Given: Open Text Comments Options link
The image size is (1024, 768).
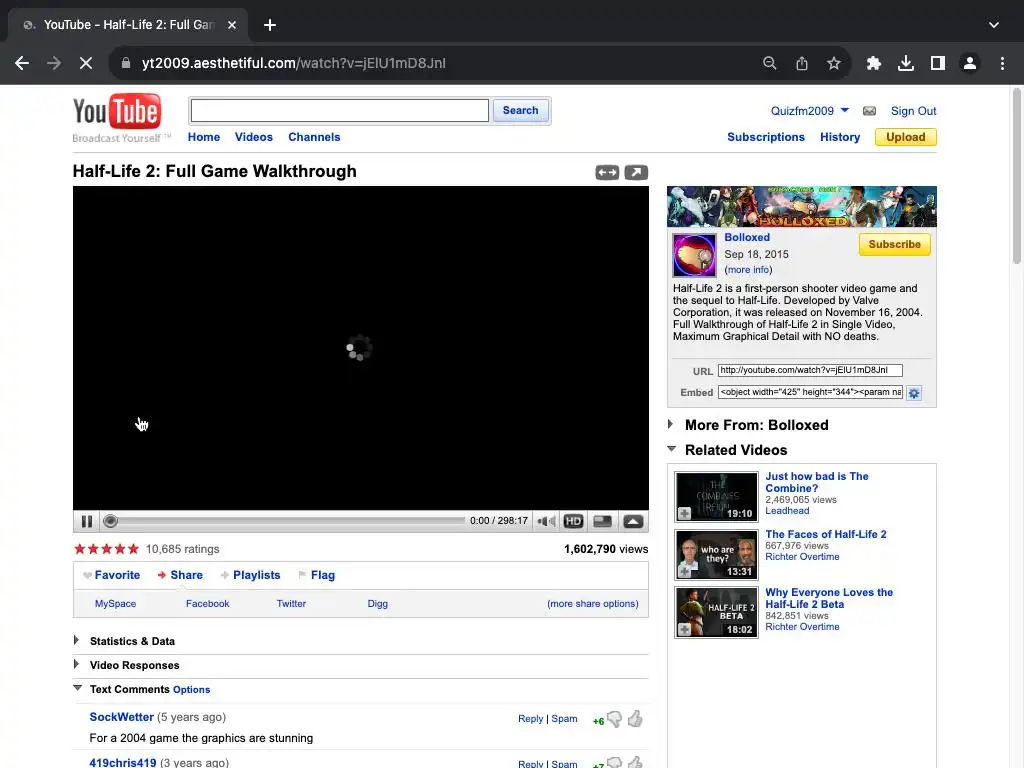Looking at the screenshot, I should tap(191, 690).
